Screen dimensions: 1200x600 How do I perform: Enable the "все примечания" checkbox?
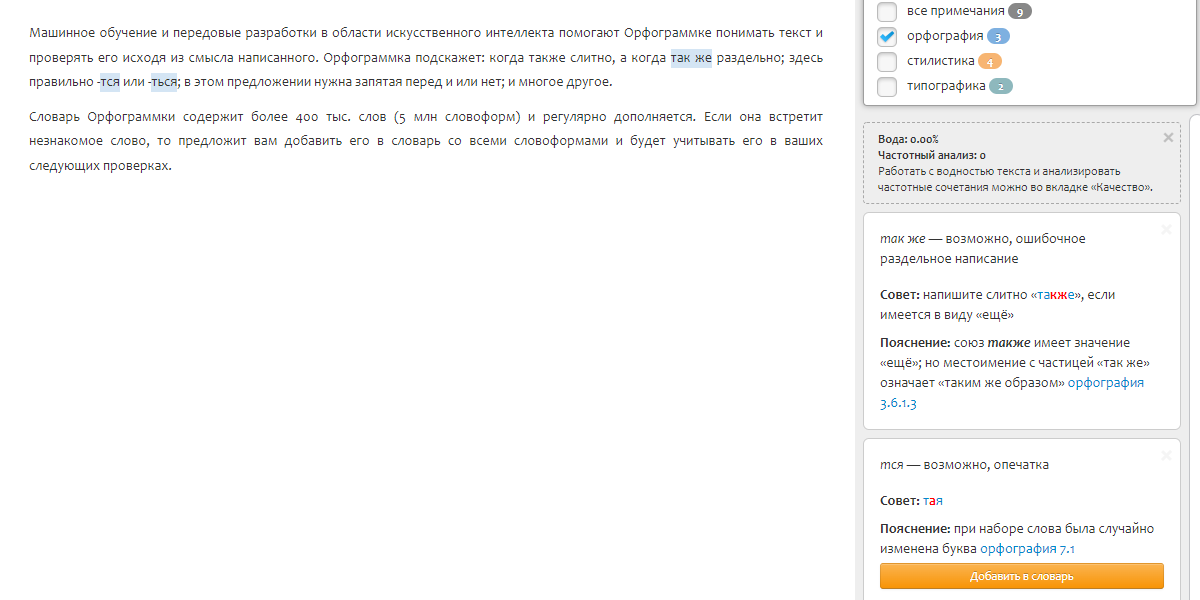coord(887,12)
